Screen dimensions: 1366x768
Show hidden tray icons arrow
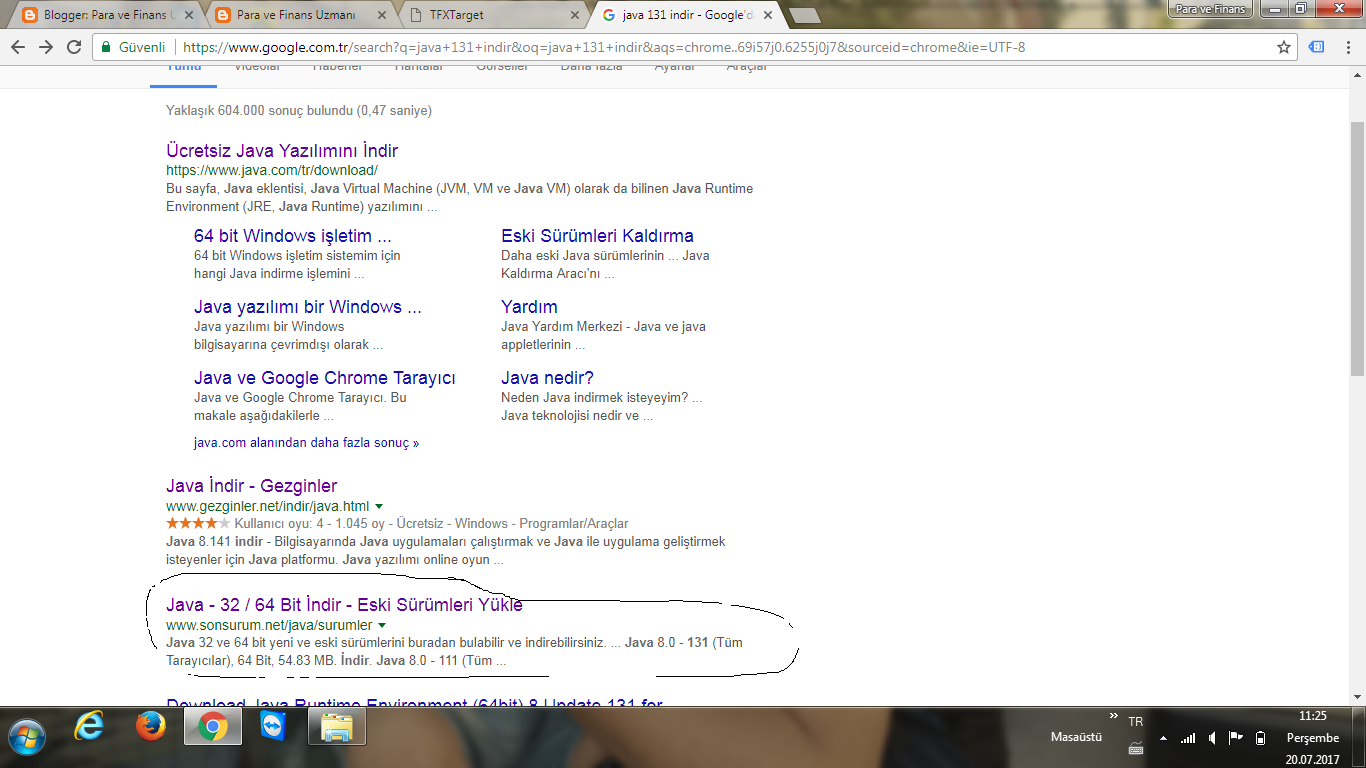(1163, 739)
